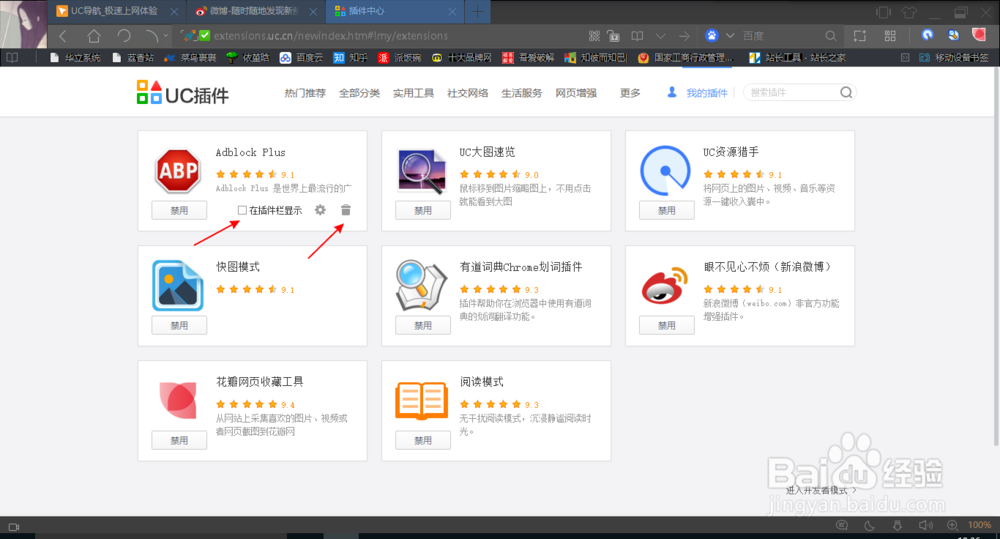Expand the search engine dropdown arrow
Screen dimensions: 1000x539
coord(730,36)
